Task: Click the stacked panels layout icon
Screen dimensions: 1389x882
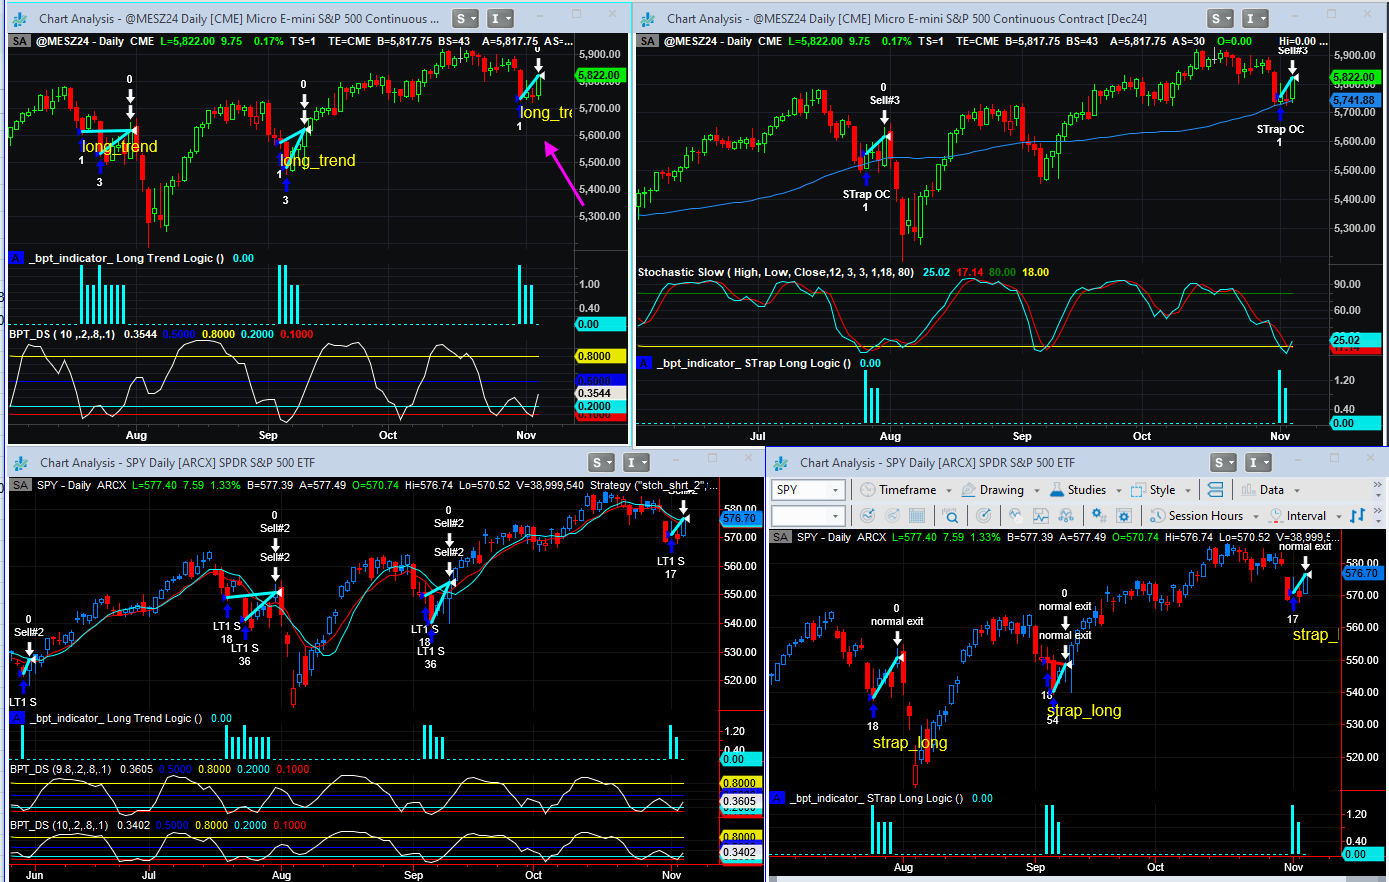Action: [1215, 490]
